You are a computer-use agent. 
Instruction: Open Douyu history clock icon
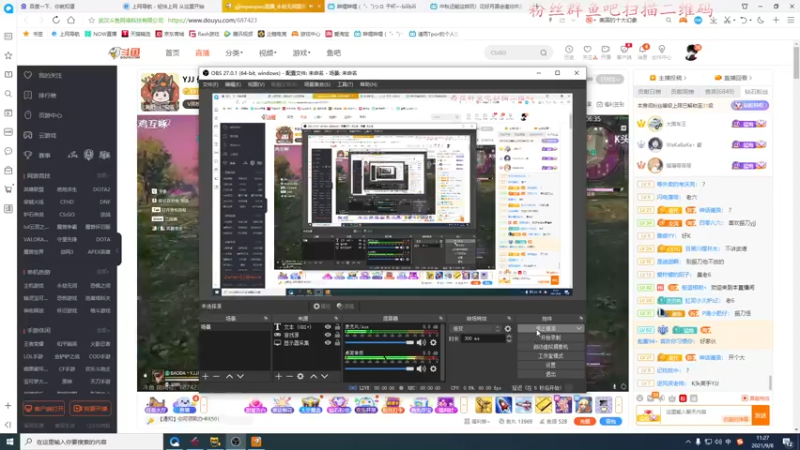(569, 49)
